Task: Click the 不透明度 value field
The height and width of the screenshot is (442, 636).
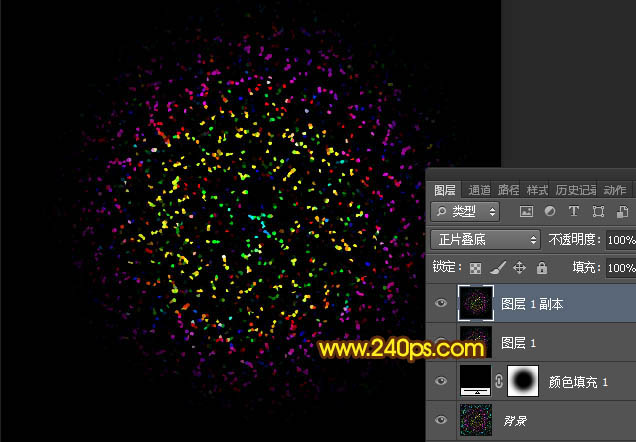Action: click(x=621, y=240)
